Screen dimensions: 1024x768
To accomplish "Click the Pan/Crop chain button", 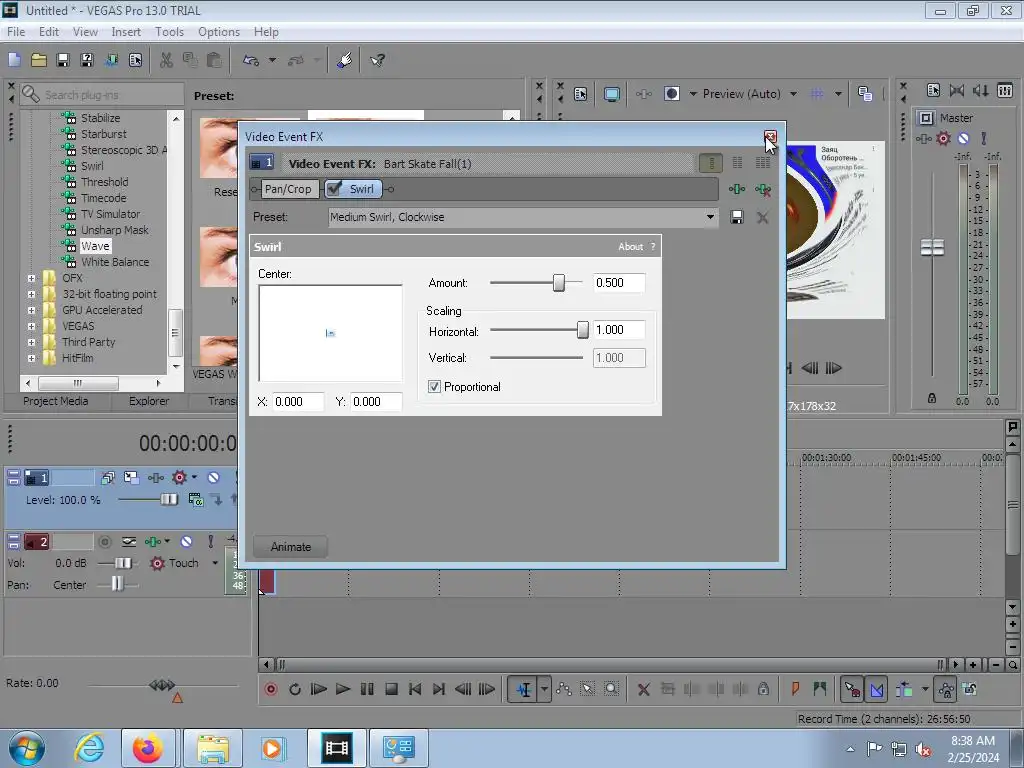I will point(288,189).
